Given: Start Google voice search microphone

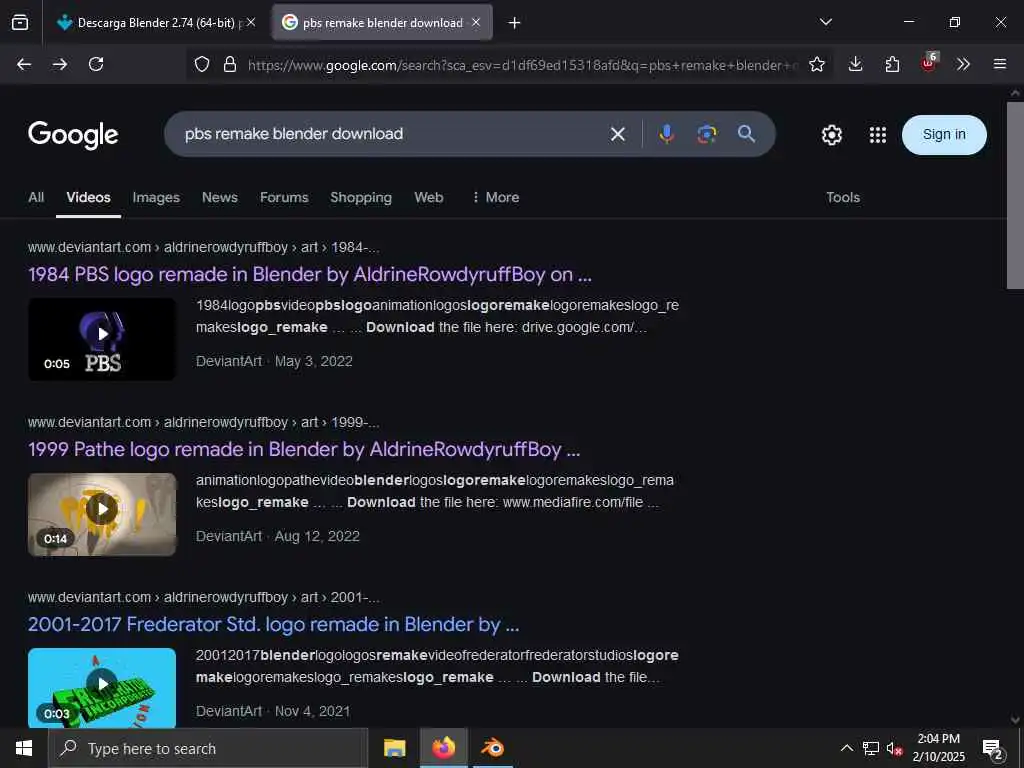Looking at the screenshot, I should tap(667, 134).
